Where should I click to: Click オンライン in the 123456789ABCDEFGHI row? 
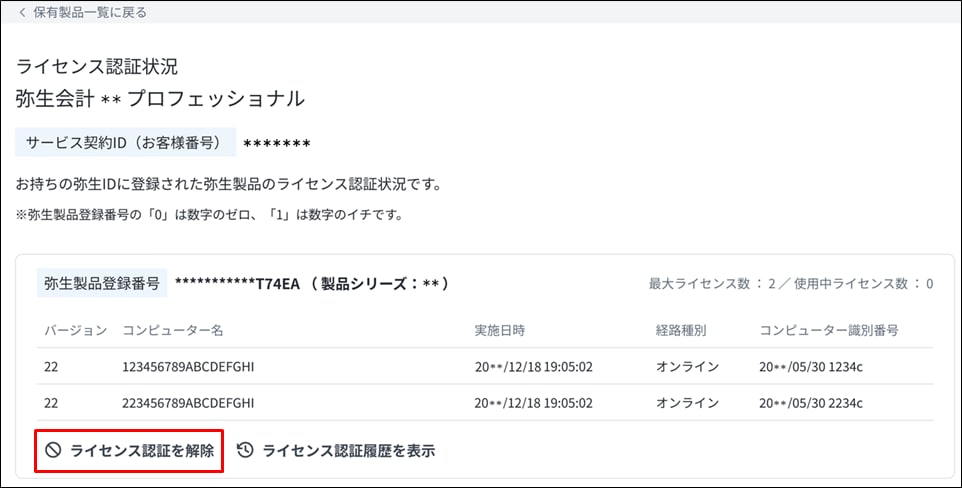[687, 366]
